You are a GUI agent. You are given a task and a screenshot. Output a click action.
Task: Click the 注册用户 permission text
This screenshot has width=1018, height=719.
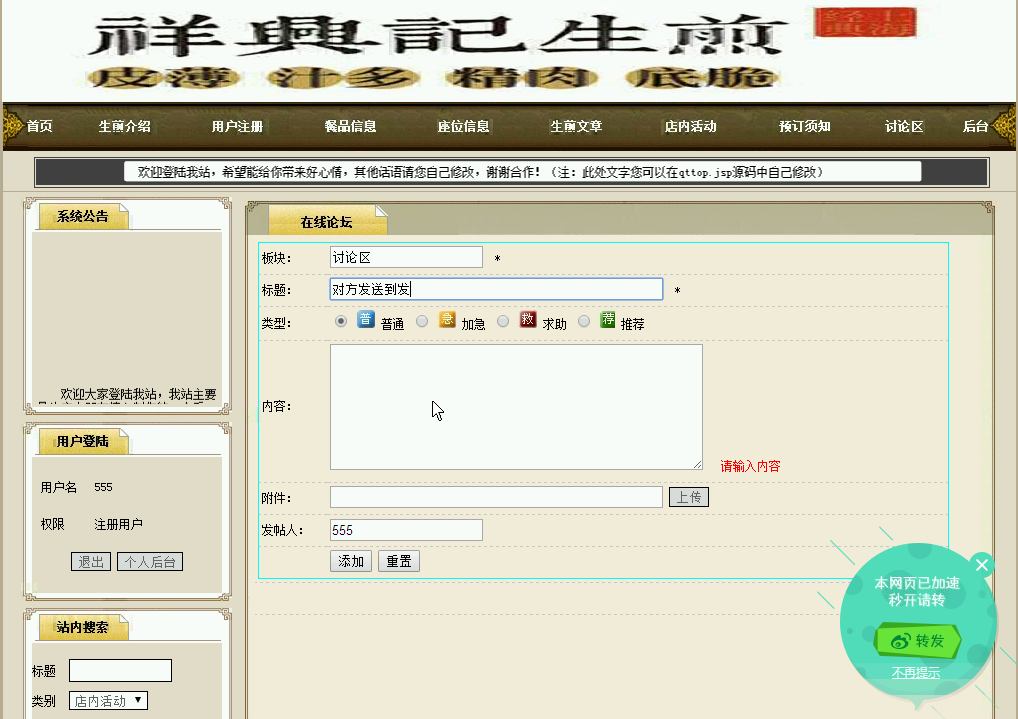pos(118,524)
